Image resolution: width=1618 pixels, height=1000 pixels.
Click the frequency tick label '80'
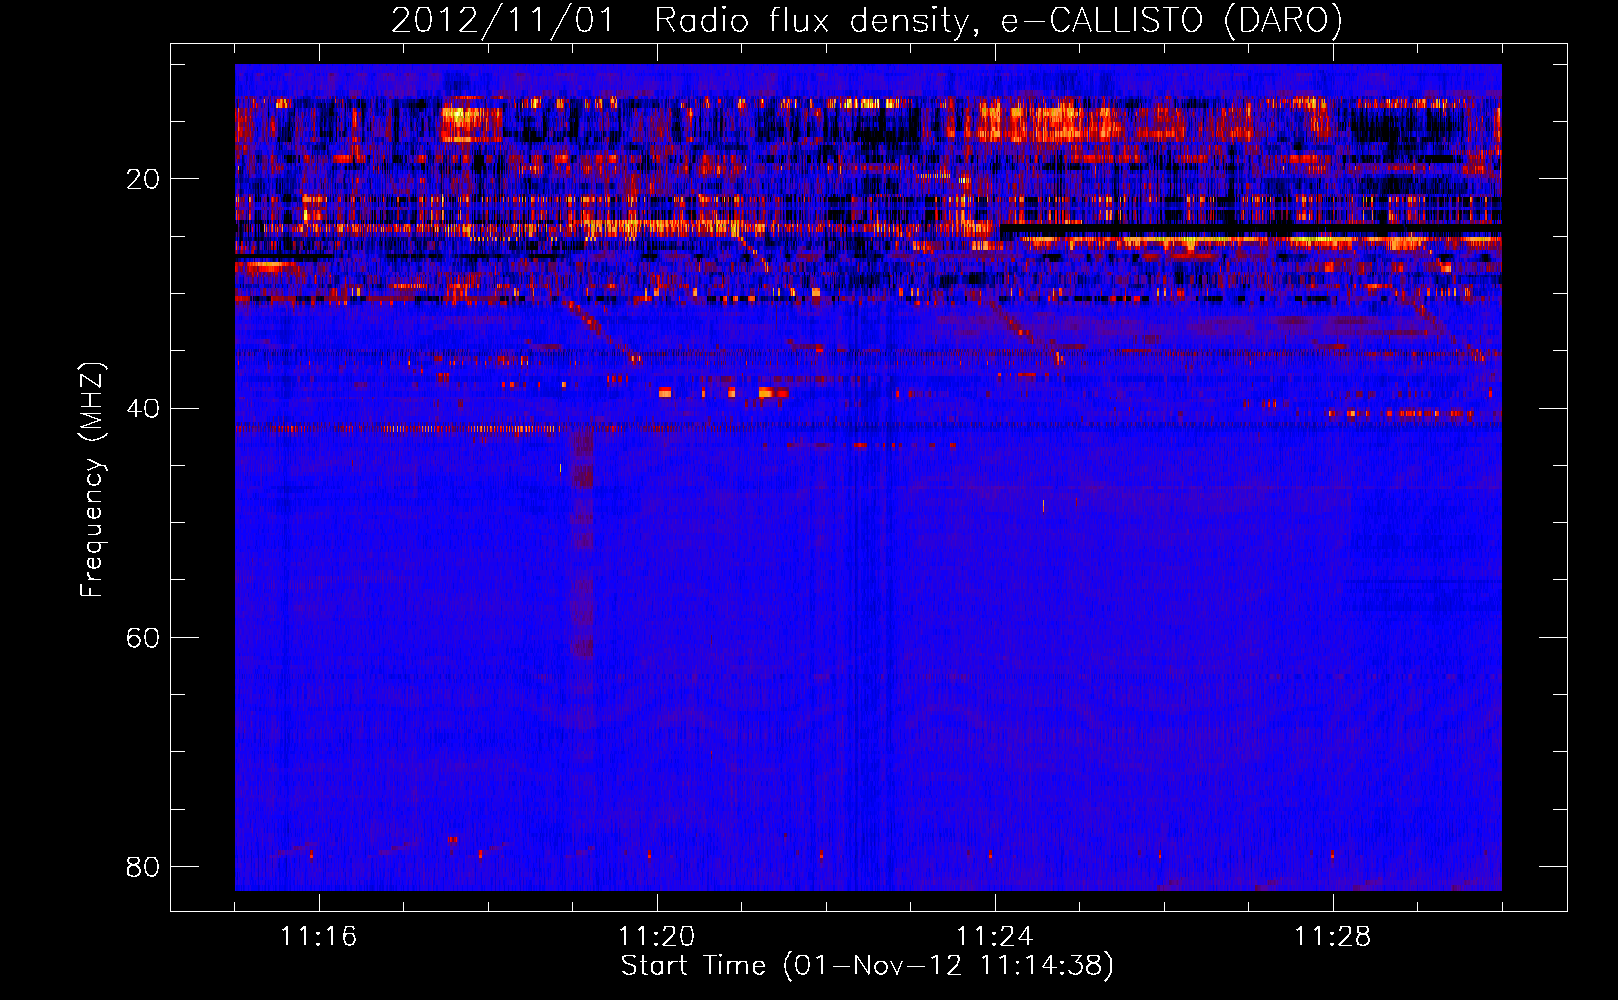pyautogui.click(x=143, y=866)
